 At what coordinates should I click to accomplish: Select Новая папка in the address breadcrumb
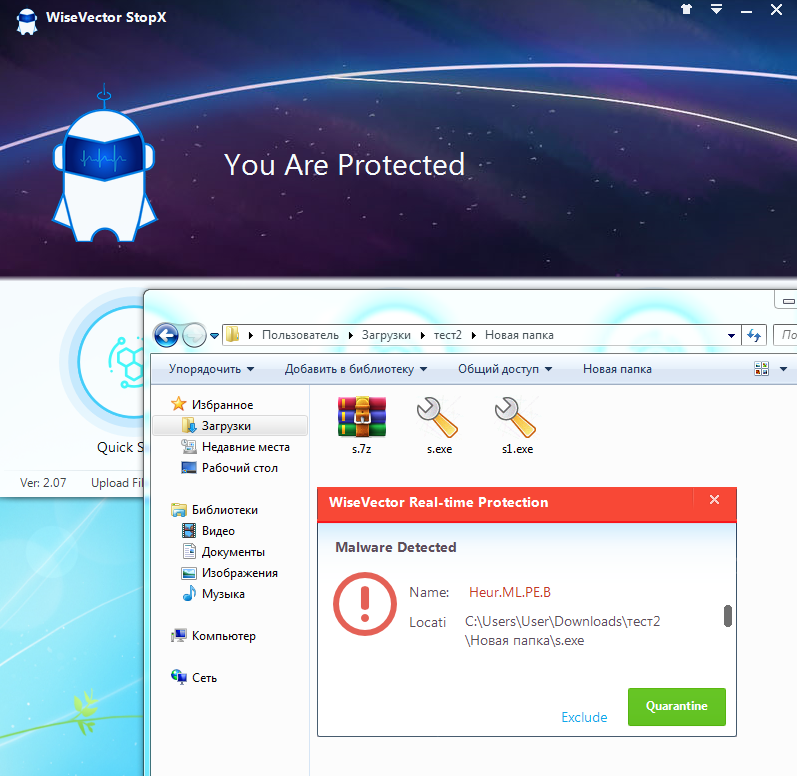click(519, 335)
